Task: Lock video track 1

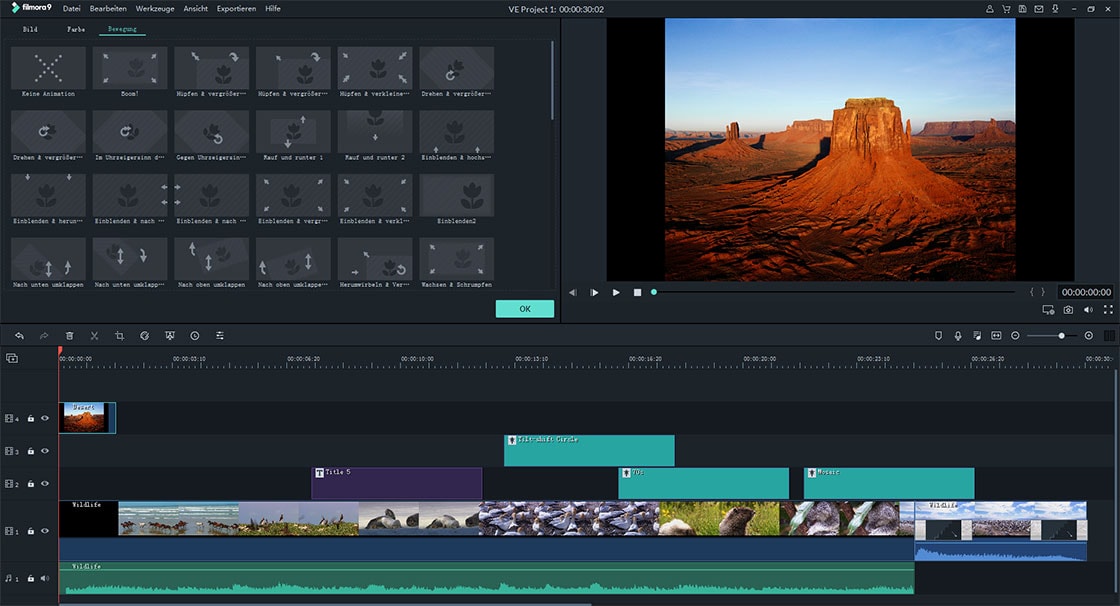Action: pos(31,531)
